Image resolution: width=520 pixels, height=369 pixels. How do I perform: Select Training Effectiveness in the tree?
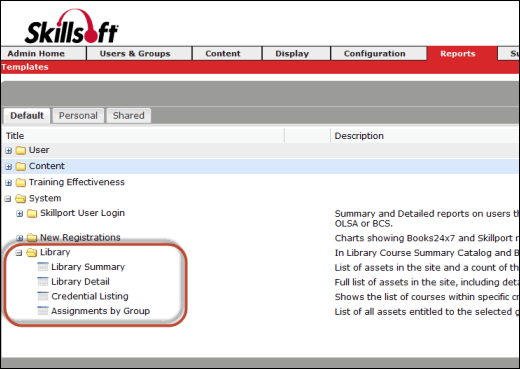77,182
